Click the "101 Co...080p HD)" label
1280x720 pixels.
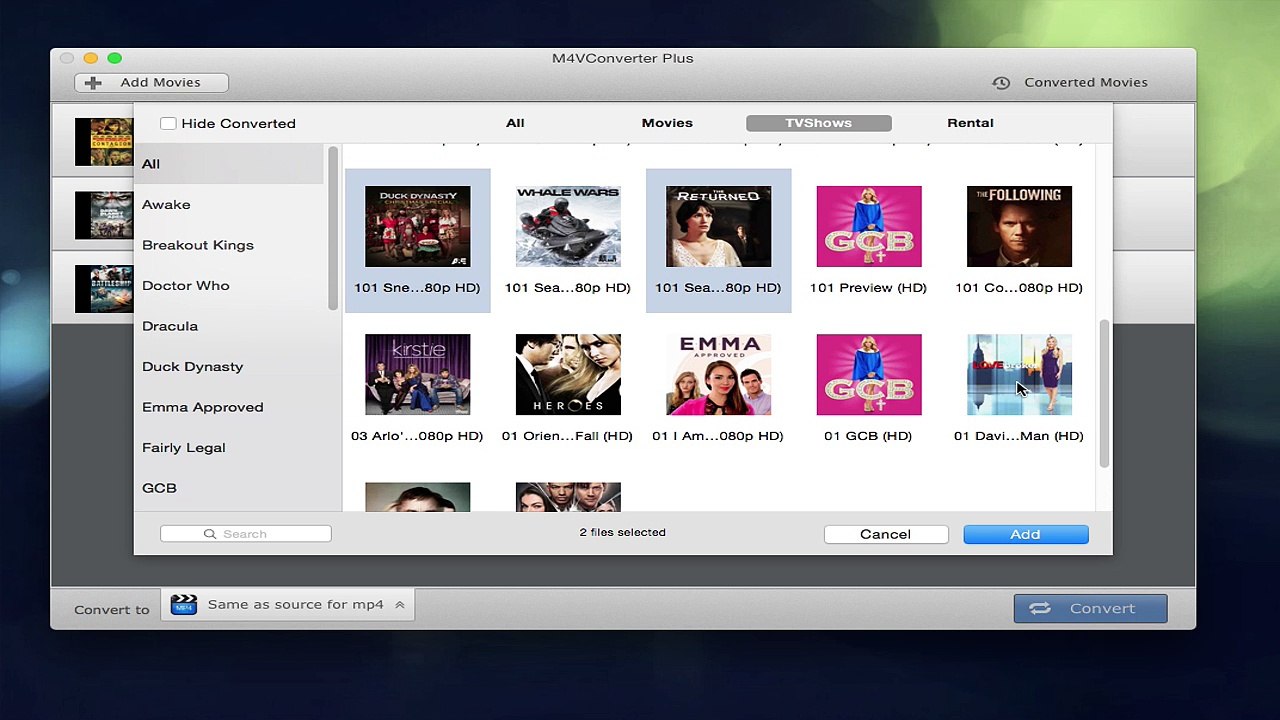pos(1019,288)
